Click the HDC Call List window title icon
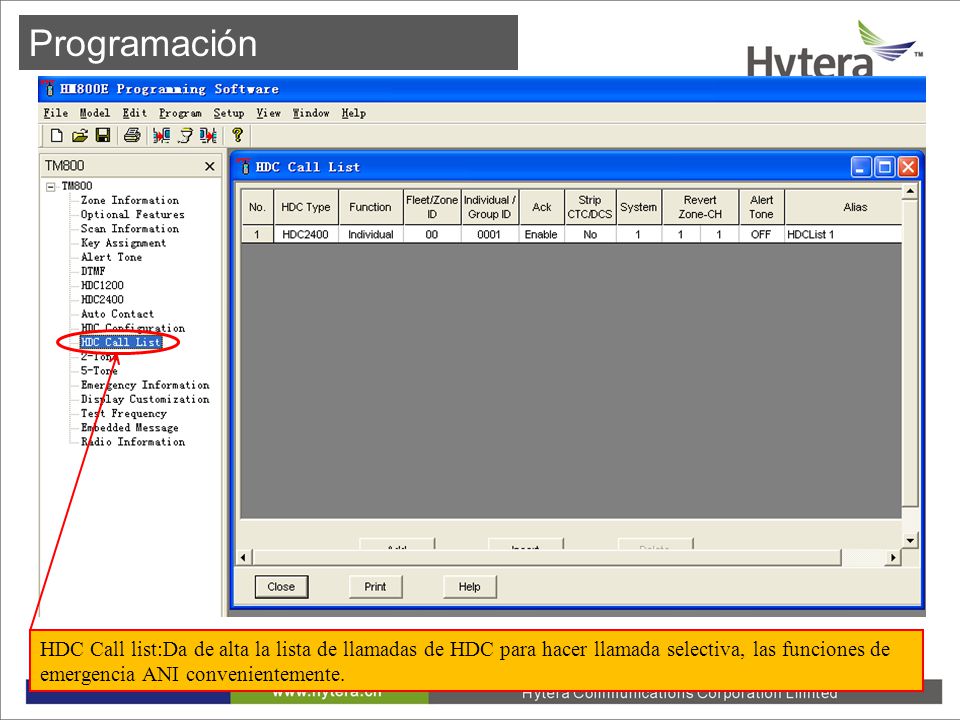The width and height of the screenshot is (960, 720). coord(245,167)
